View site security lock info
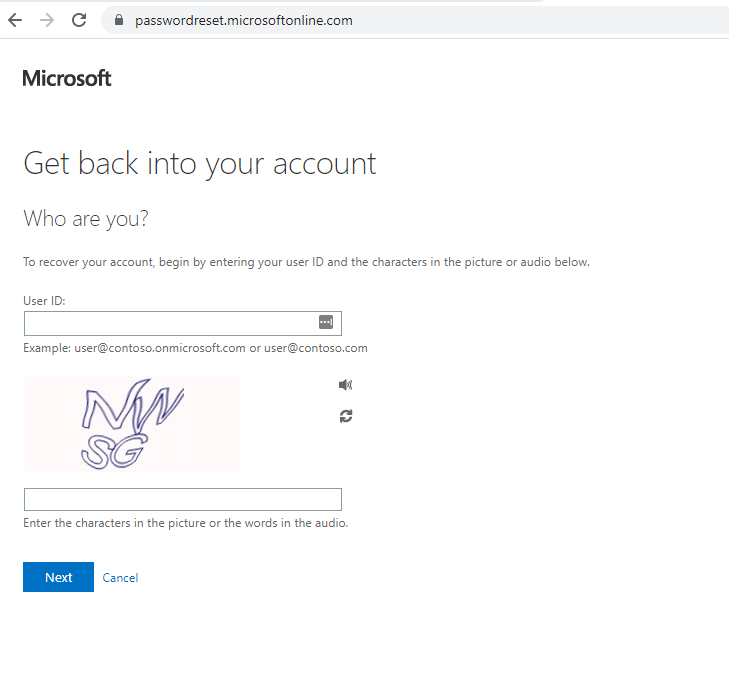The height and width of the screenshot is (695, 729). pos(119,20)
